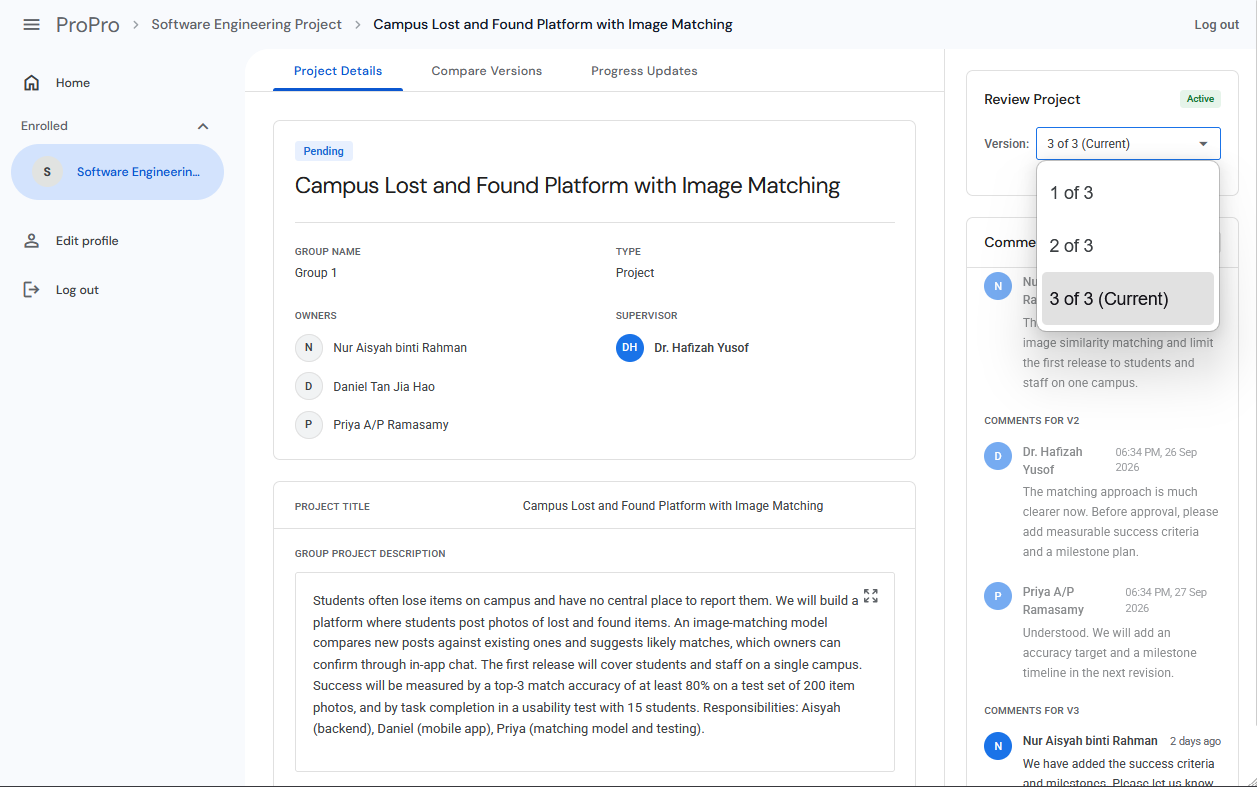Click the COMMENTS FOR V3 heading

click(x=1032, y=711)
